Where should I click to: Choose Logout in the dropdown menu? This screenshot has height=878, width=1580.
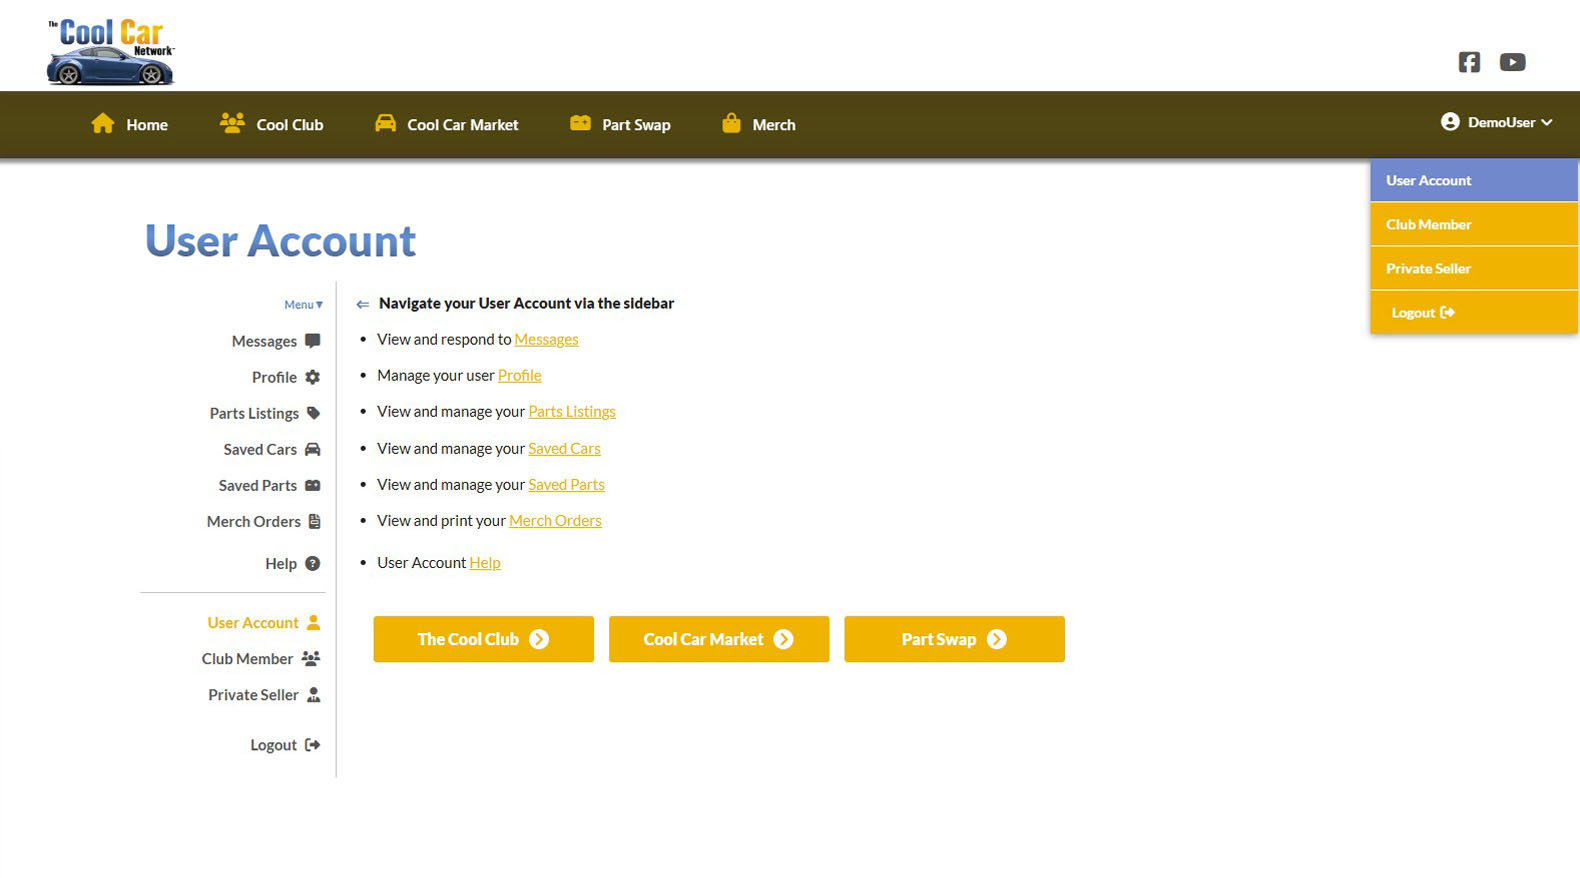coord(1474,312)
